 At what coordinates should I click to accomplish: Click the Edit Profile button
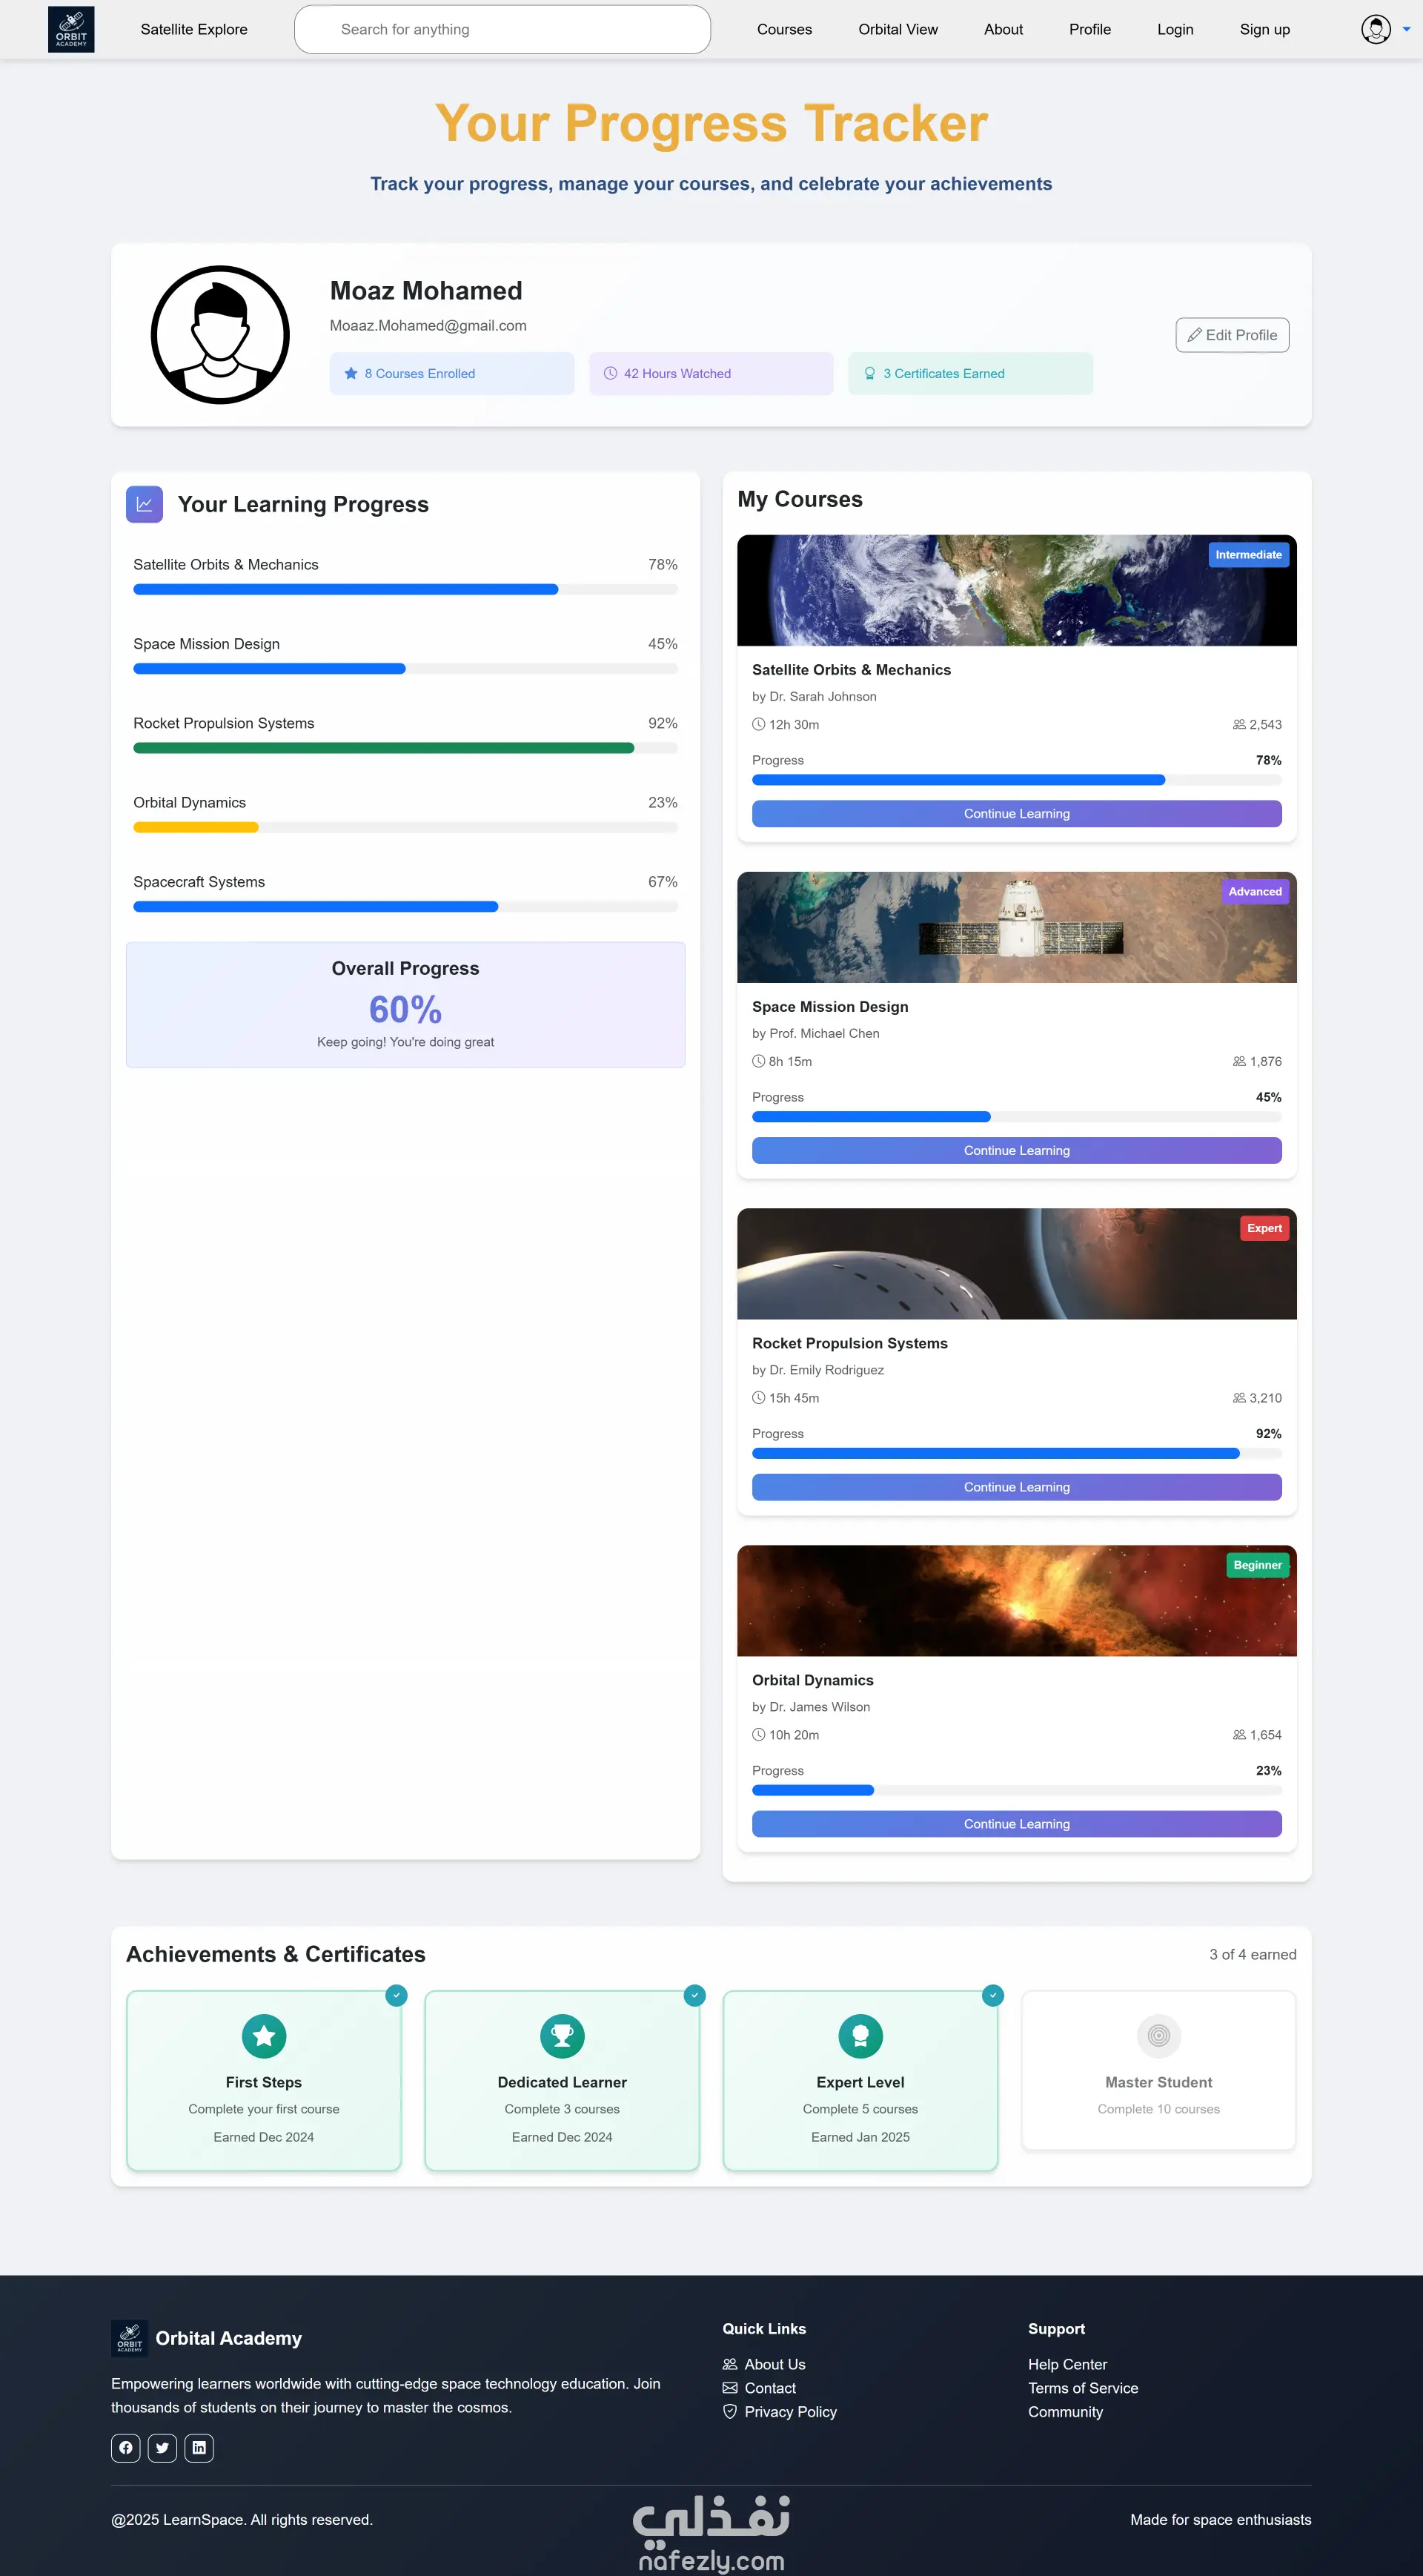1231,335
